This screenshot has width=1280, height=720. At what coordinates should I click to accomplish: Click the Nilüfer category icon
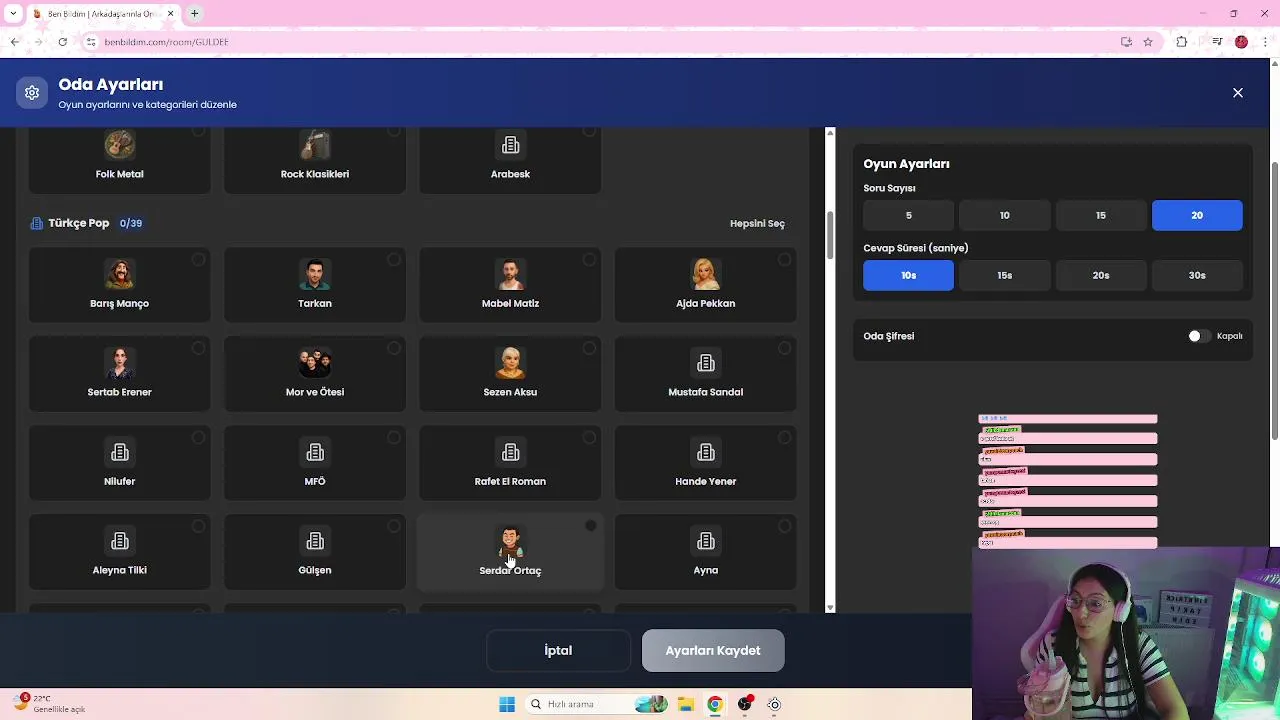click(x=119, y=452)
